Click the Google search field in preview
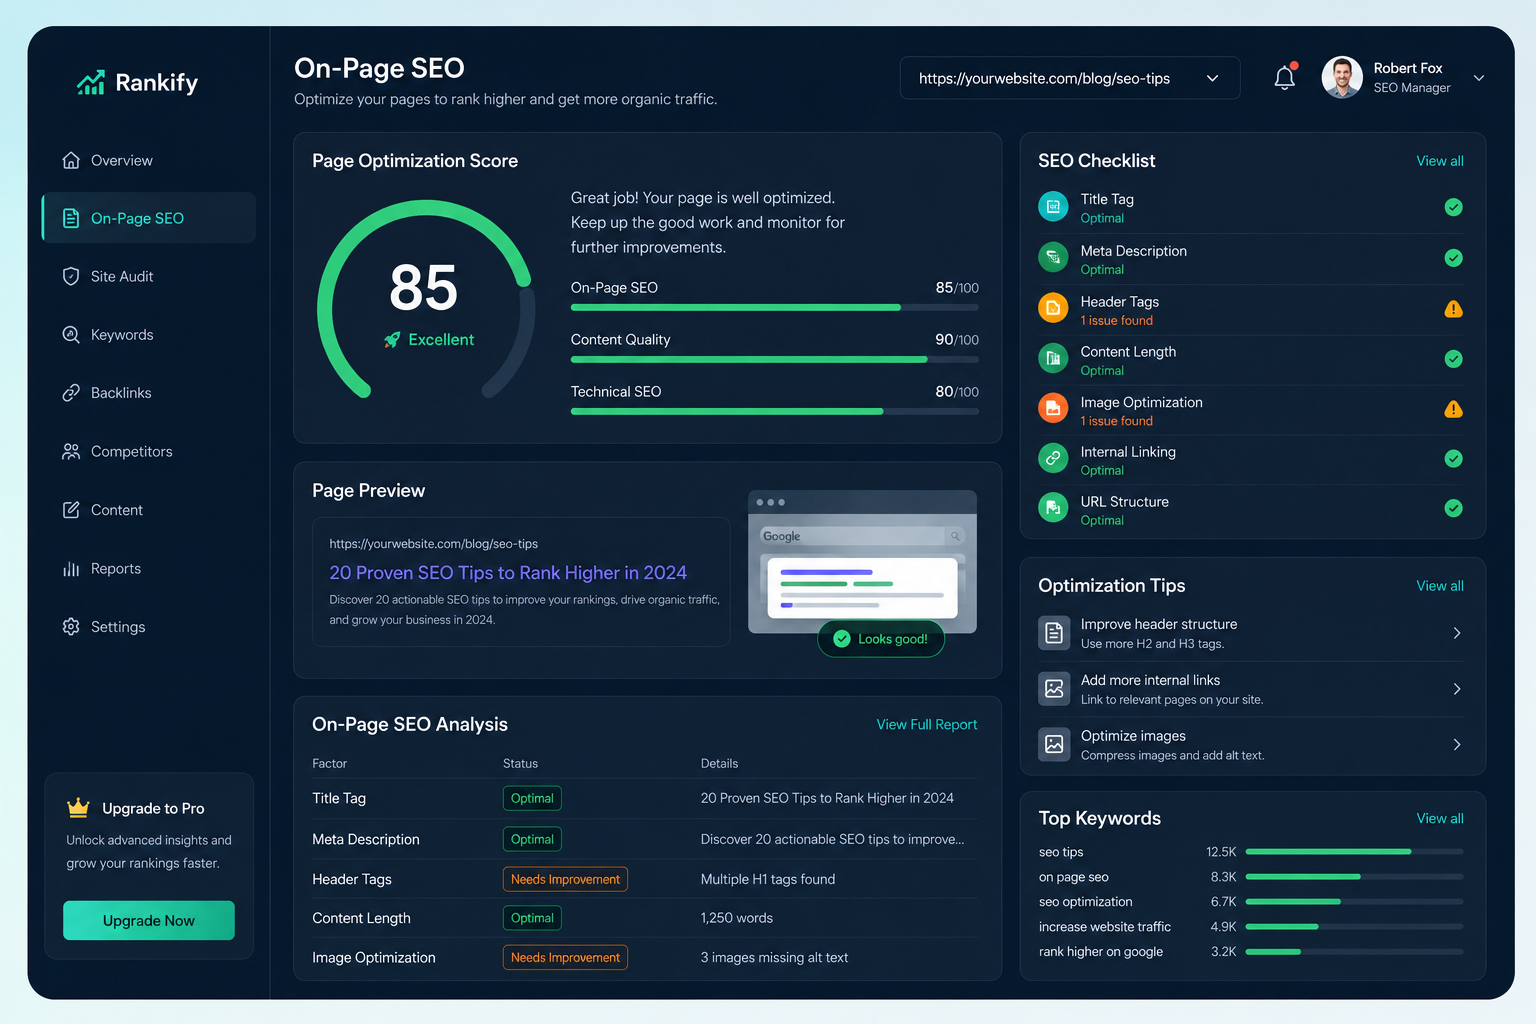The height and width of the screenshot is (1024, 1536). pyautogui.click(x=862, y=536)
